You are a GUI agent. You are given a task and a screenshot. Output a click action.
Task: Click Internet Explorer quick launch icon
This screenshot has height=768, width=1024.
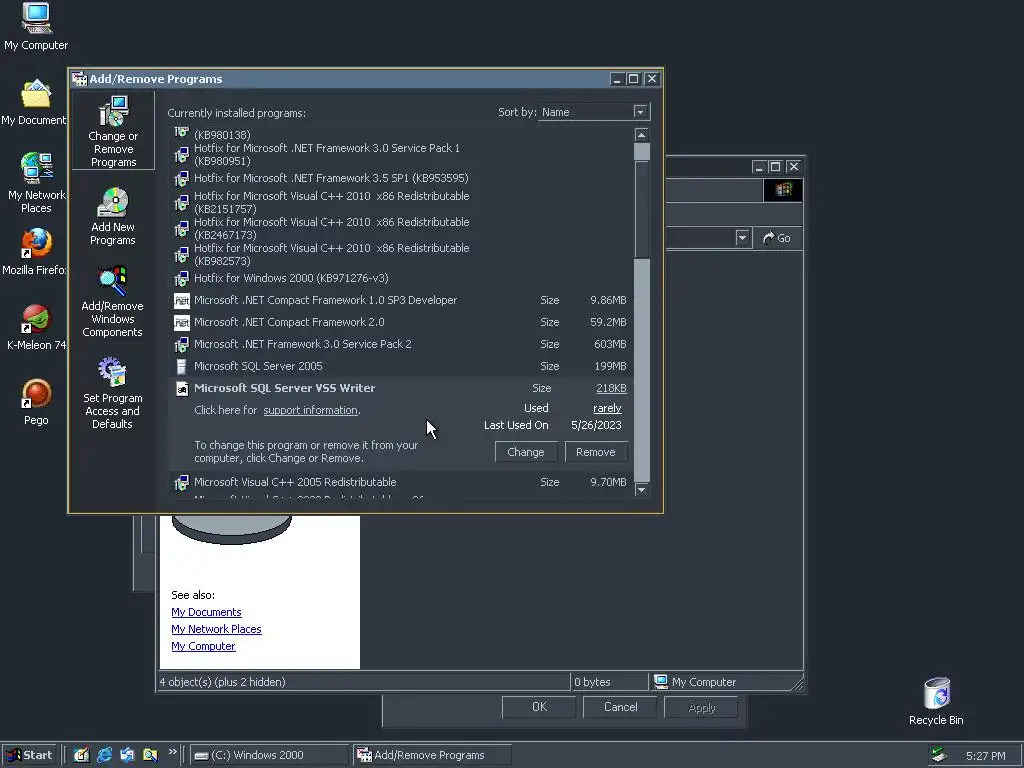pos(104,755)
